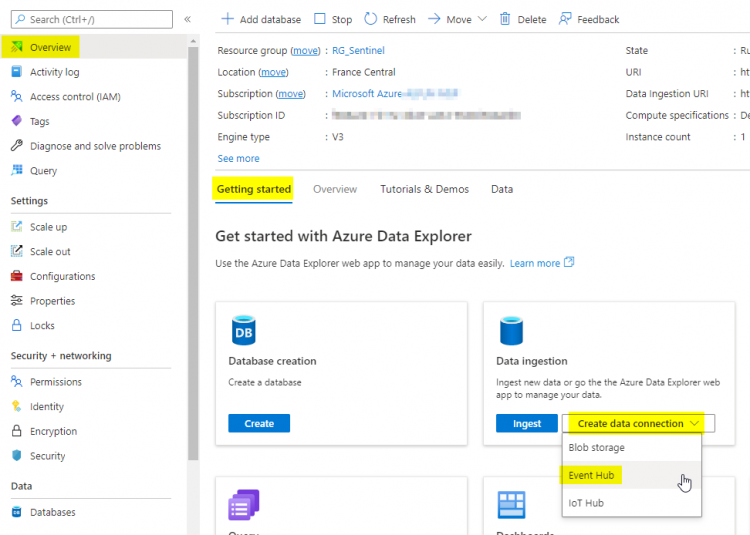The width and height of the screenshot is (750, 535).
Task: Click the Properties sliders icon
Action: 17,300
